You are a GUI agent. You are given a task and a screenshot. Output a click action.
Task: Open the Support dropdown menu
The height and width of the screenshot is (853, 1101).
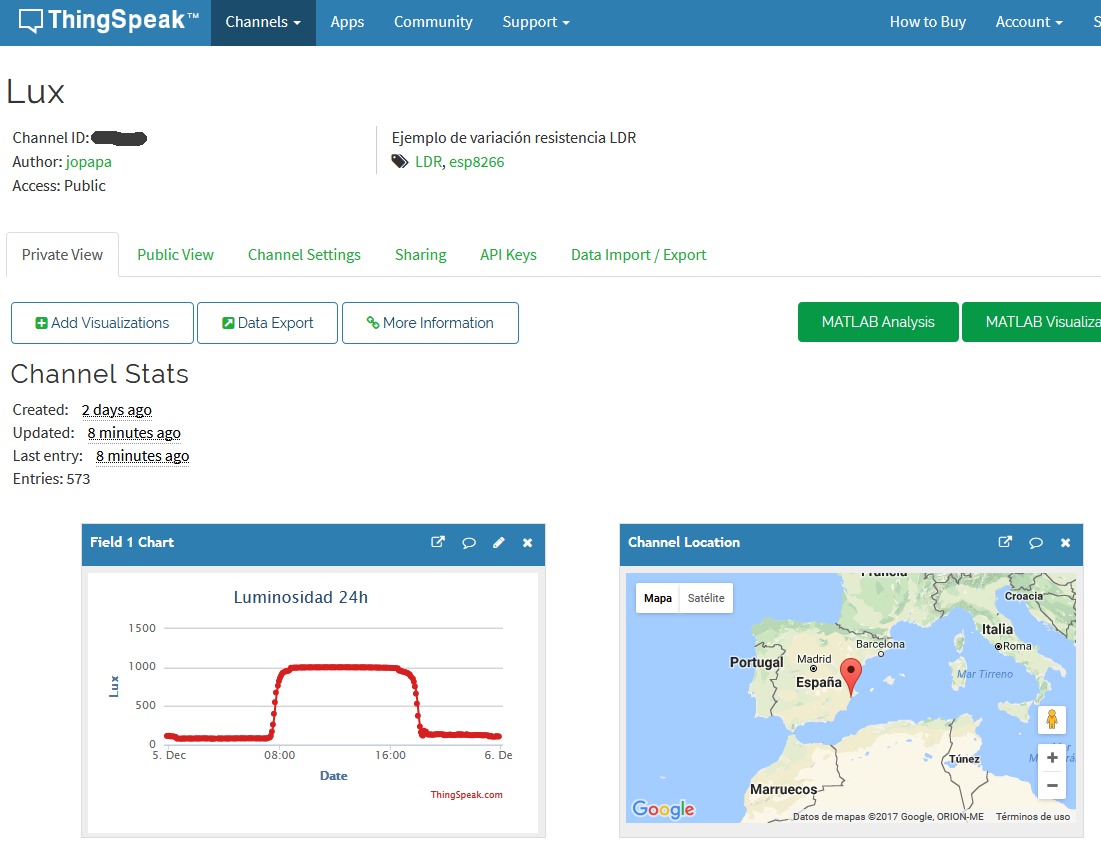tap(535, 22)
